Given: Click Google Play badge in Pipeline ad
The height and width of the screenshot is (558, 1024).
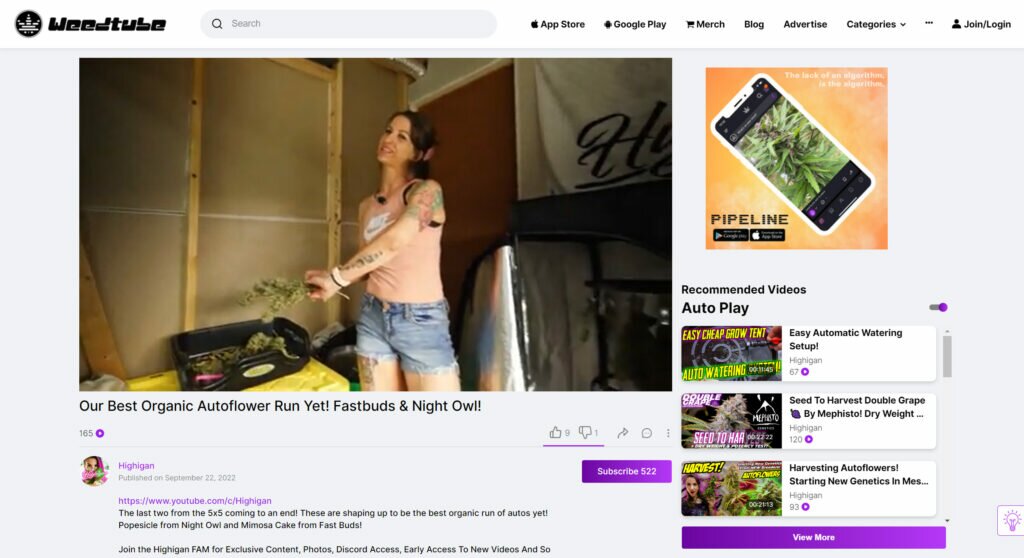Looking at the screenshot, I should click(729, 235).
